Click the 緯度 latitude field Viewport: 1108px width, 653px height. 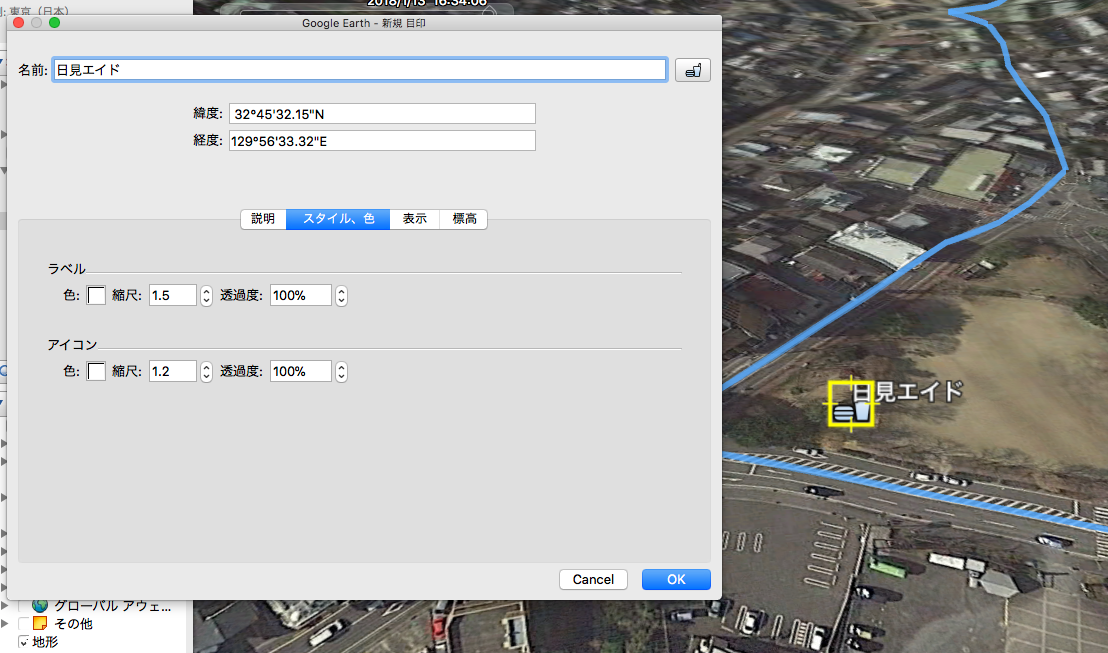pyautogui.click(x=382, y=114)
